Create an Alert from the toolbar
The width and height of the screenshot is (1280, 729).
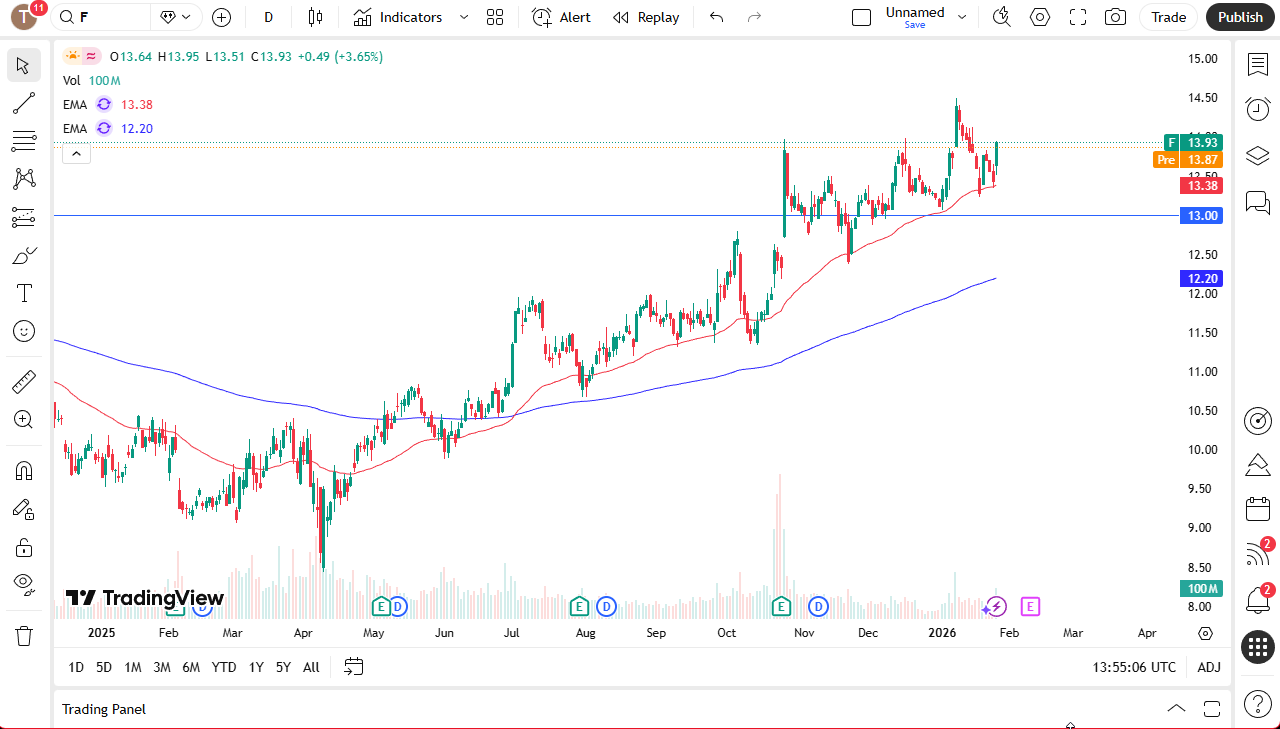tap(561, 17)
